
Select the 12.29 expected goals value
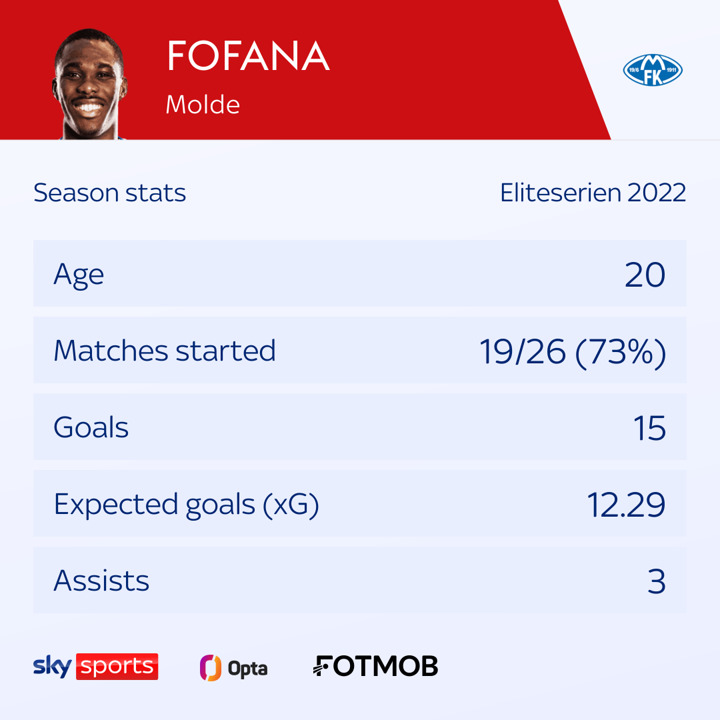(x=626, y=504)
